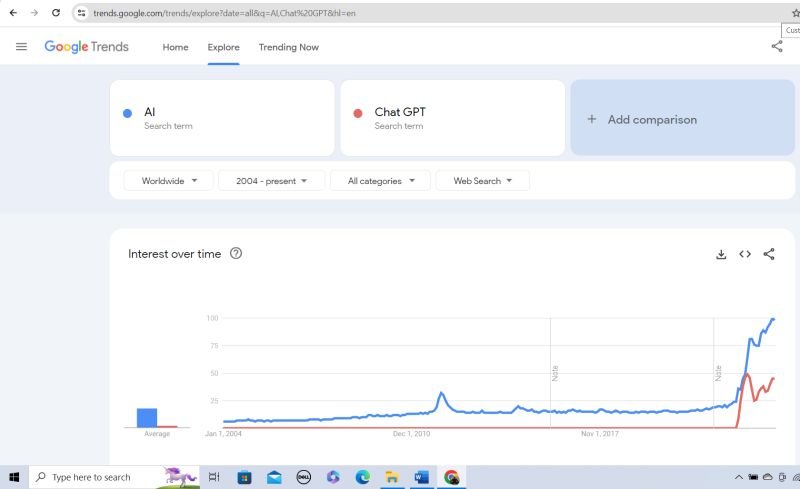Viewport: 800px width, 489px height.
Task: Click the red dot beside Chat GPT
Action: [358, 113]
